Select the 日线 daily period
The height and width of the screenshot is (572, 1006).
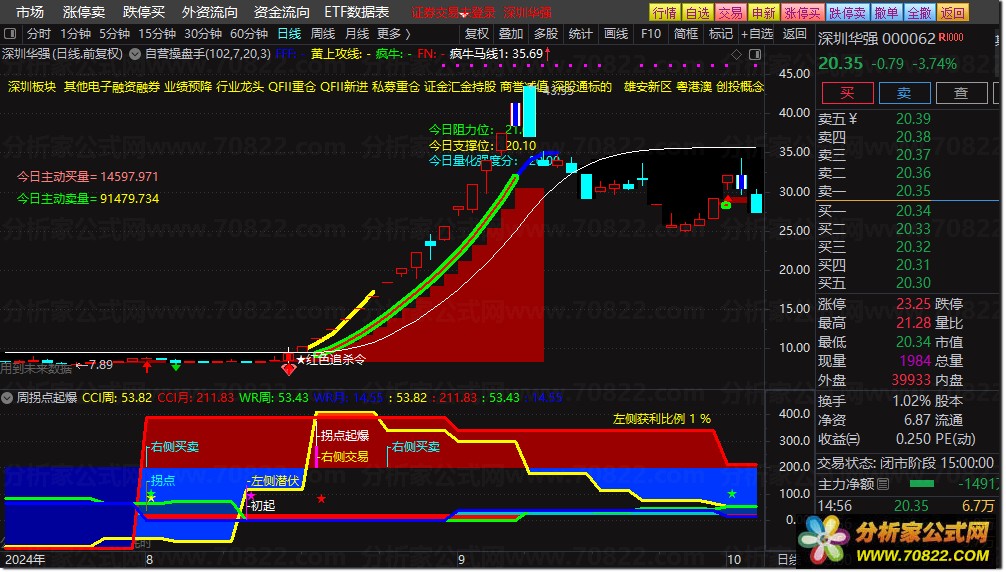point(289,33)
